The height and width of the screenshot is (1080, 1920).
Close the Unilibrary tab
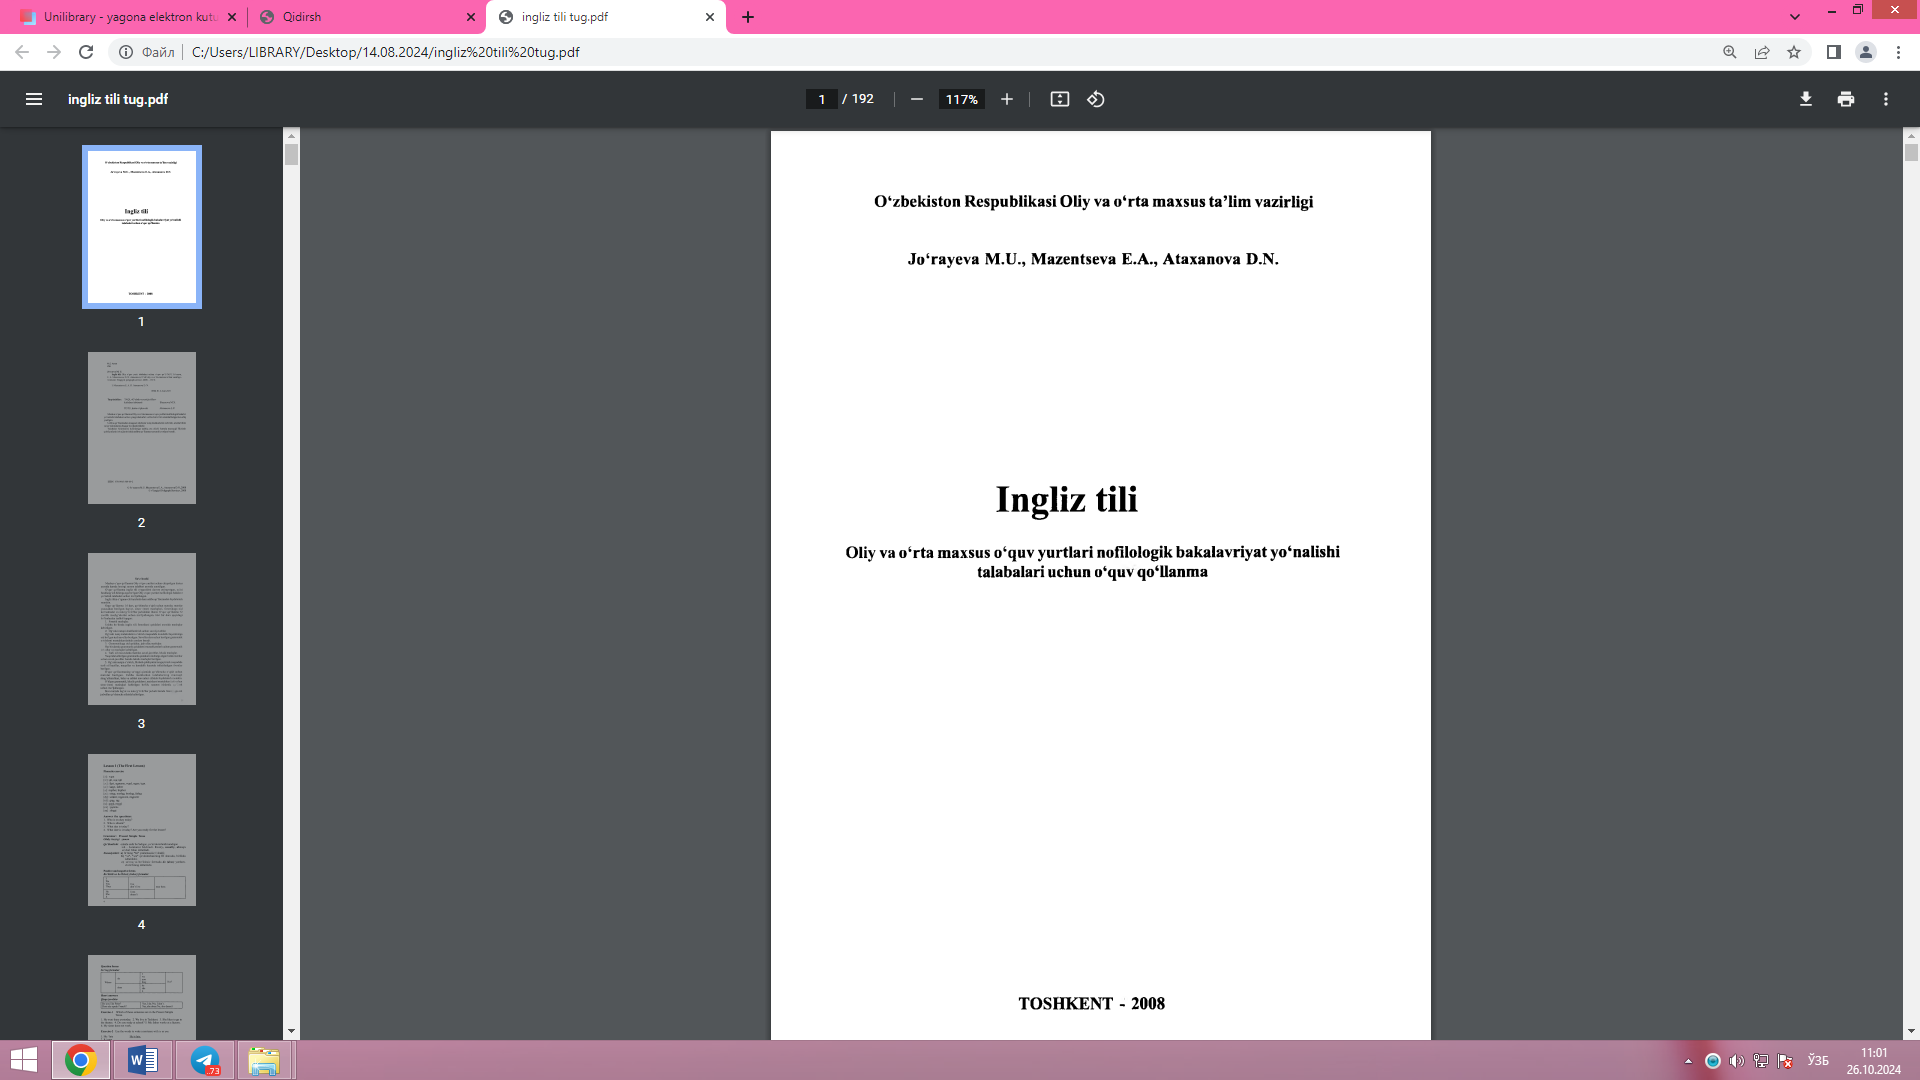coord(232,17)
